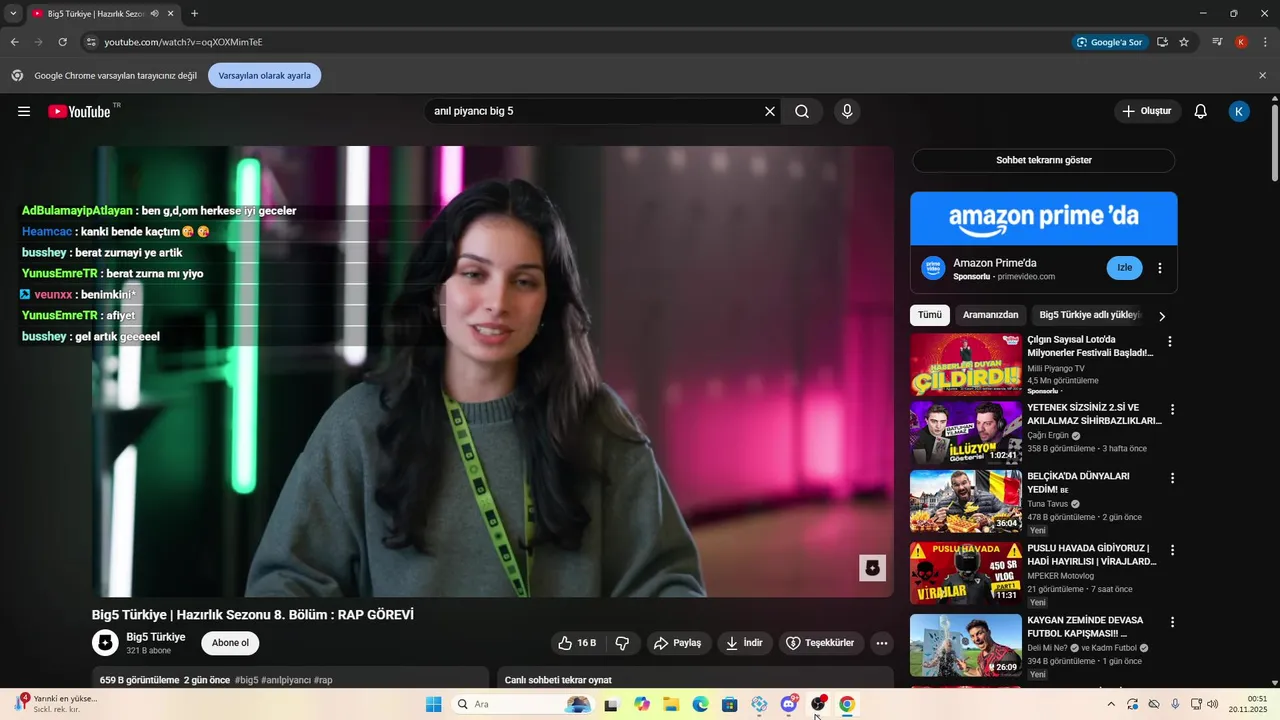Mute tab via speaker icon on tab
The height and width of the screenshot is (720, 1280).
(155, 14)
